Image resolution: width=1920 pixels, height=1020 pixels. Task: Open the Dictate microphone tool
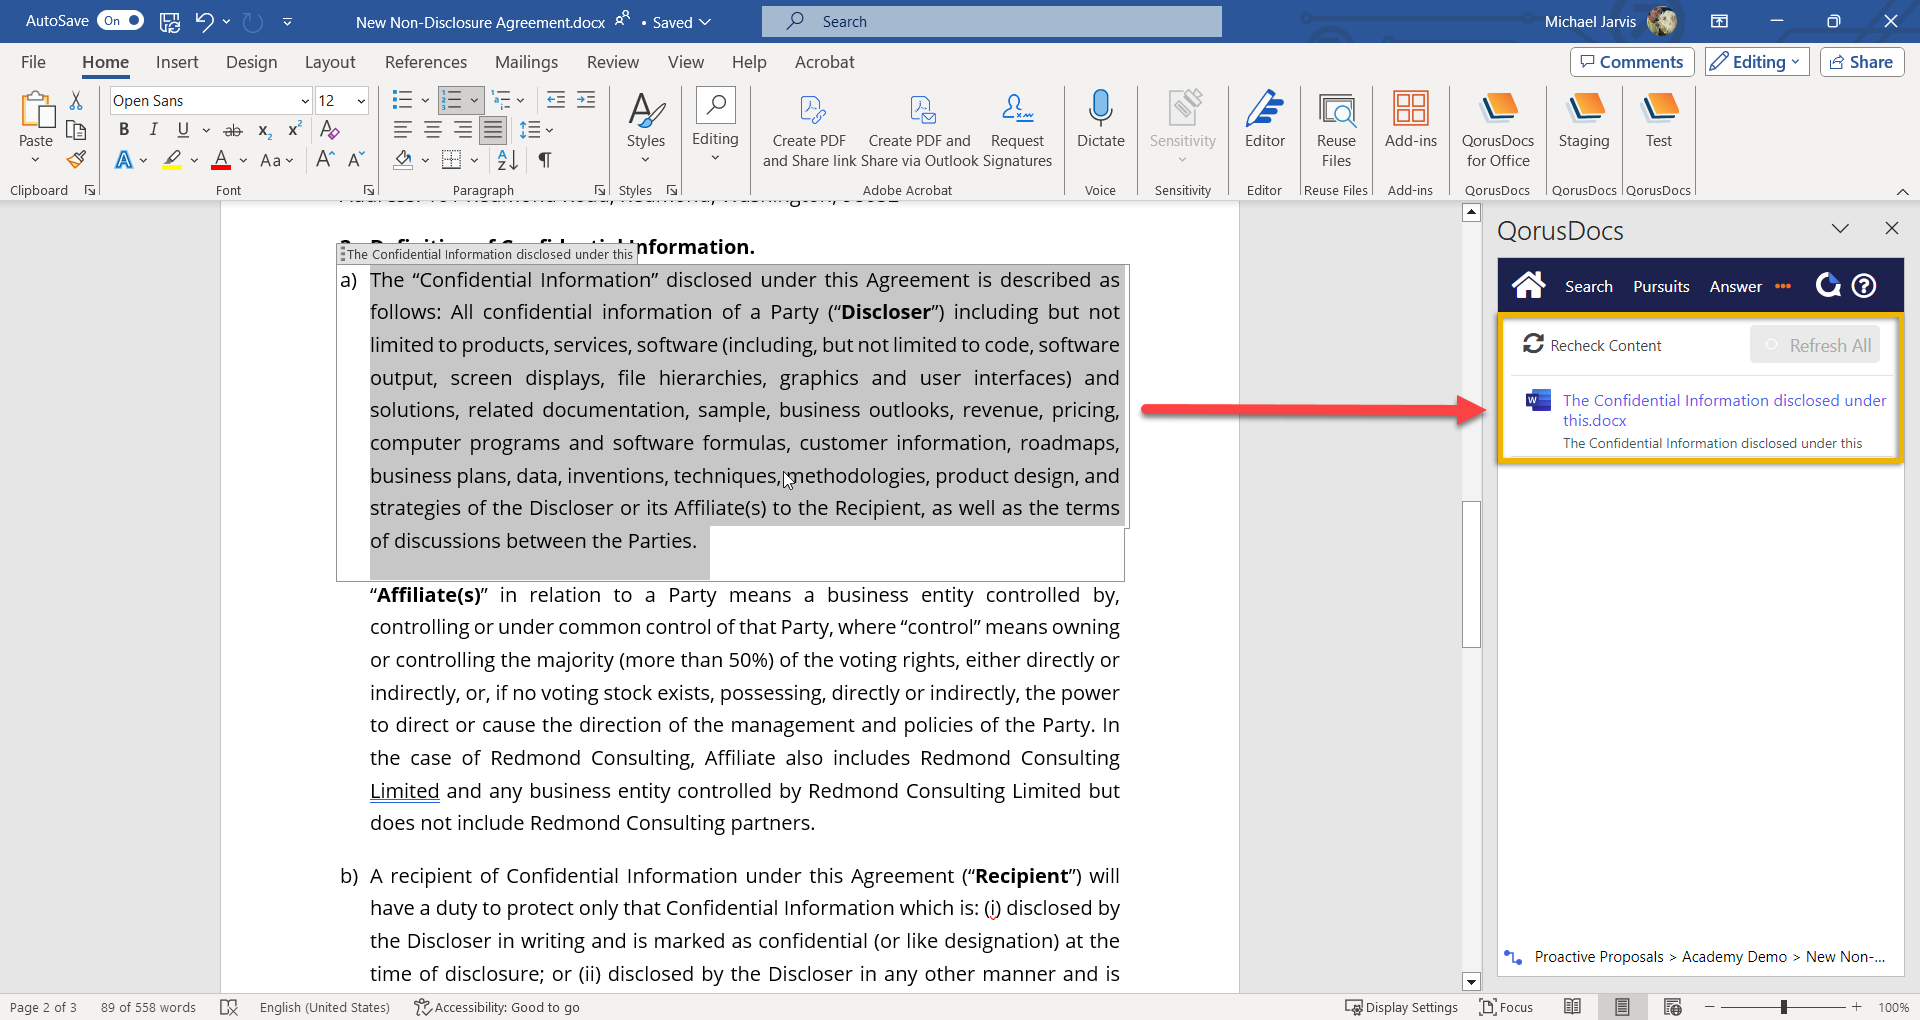click(1100, 120)
